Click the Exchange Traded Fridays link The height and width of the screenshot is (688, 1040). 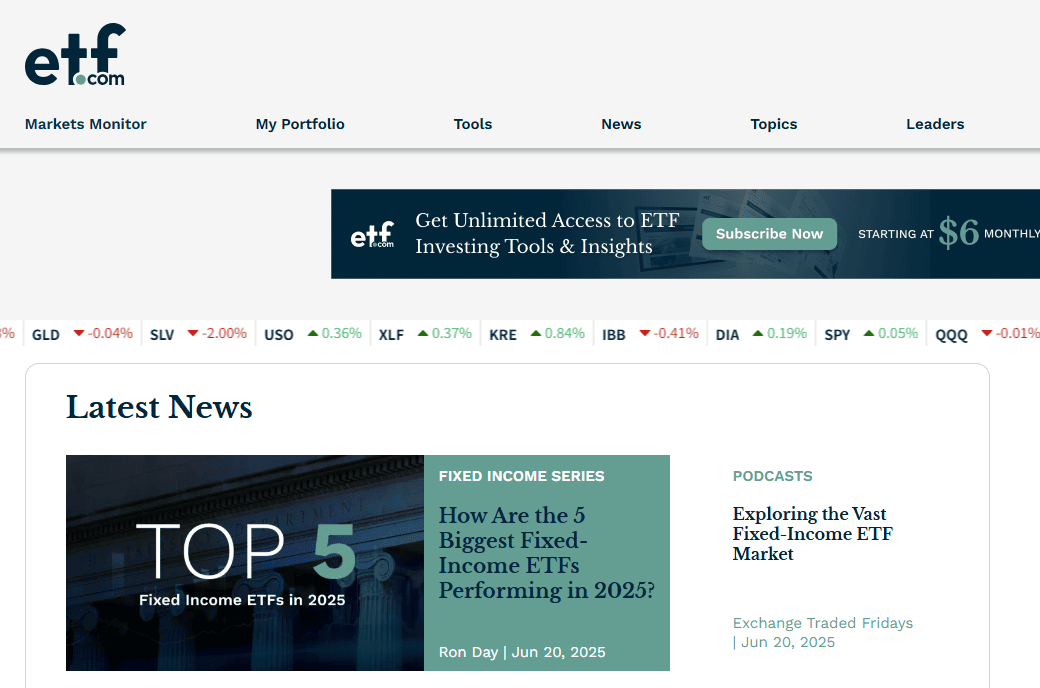click(822, 623)
